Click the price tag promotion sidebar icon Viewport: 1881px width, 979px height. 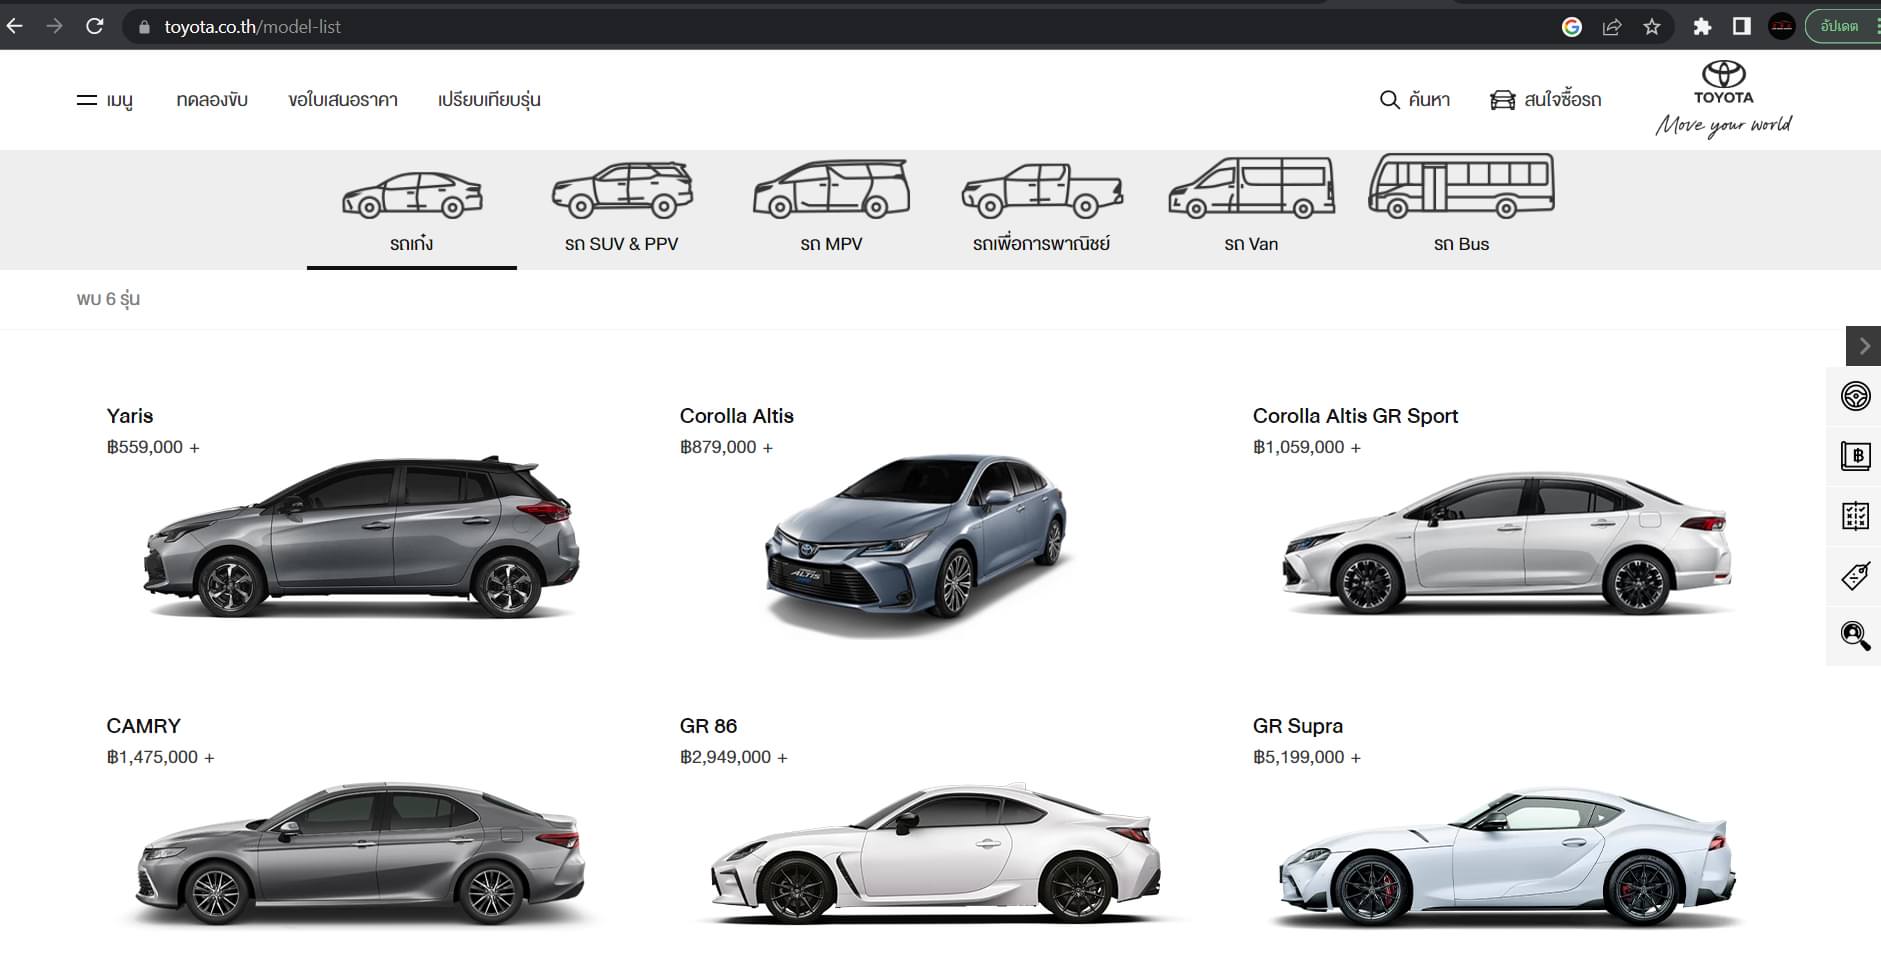click(x=1856, y=576)
